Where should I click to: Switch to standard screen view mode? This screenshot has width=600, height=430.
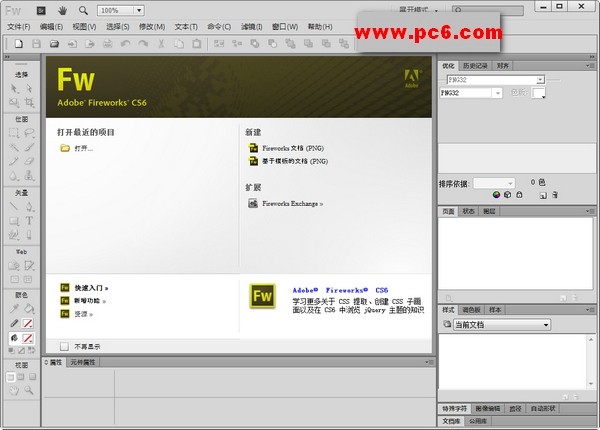tap(10, 377)
